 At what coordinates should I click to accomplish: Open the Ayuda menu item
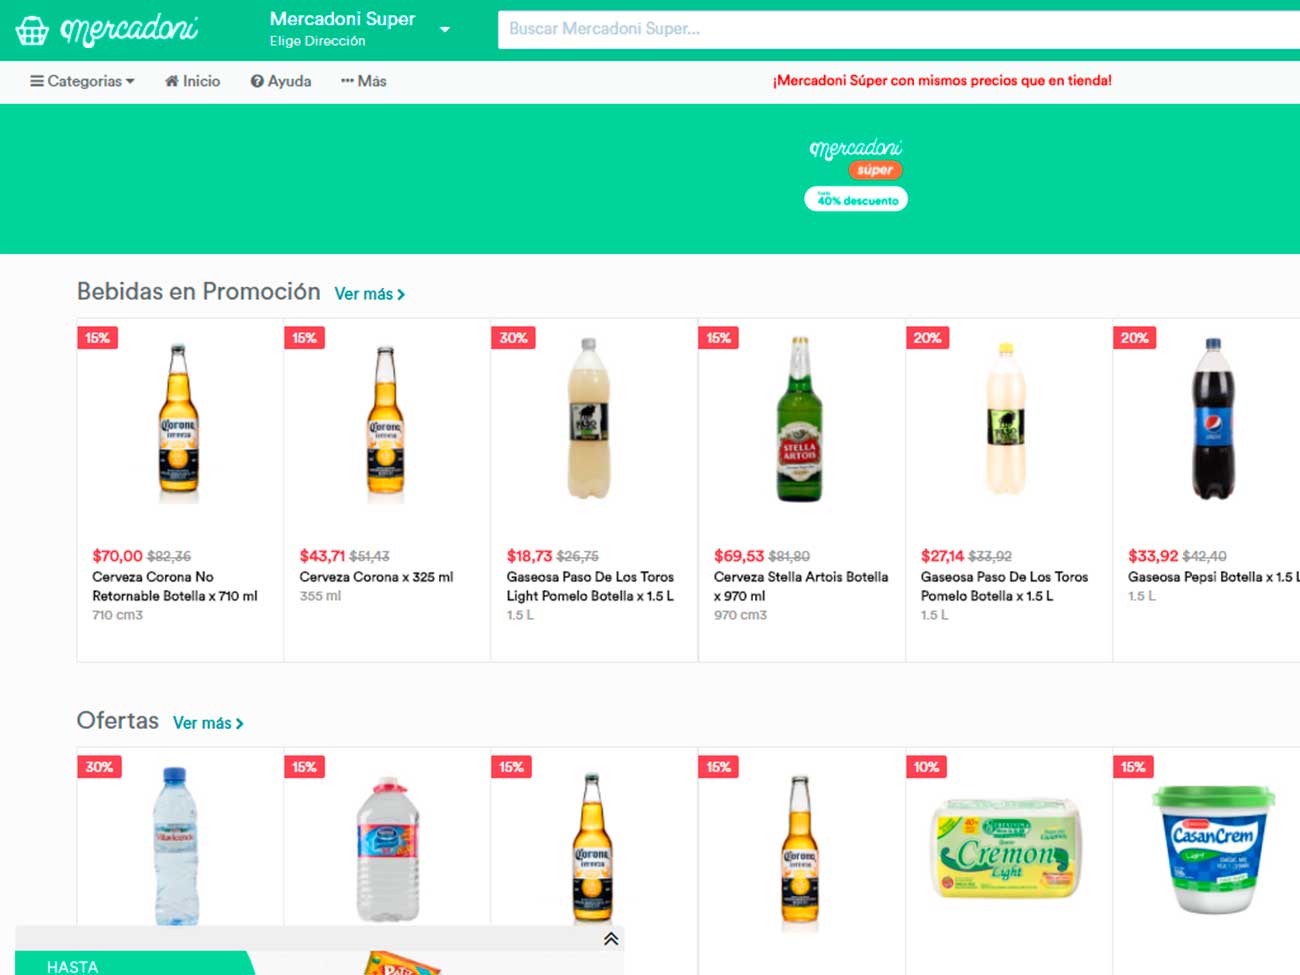[x=281, y=81]
